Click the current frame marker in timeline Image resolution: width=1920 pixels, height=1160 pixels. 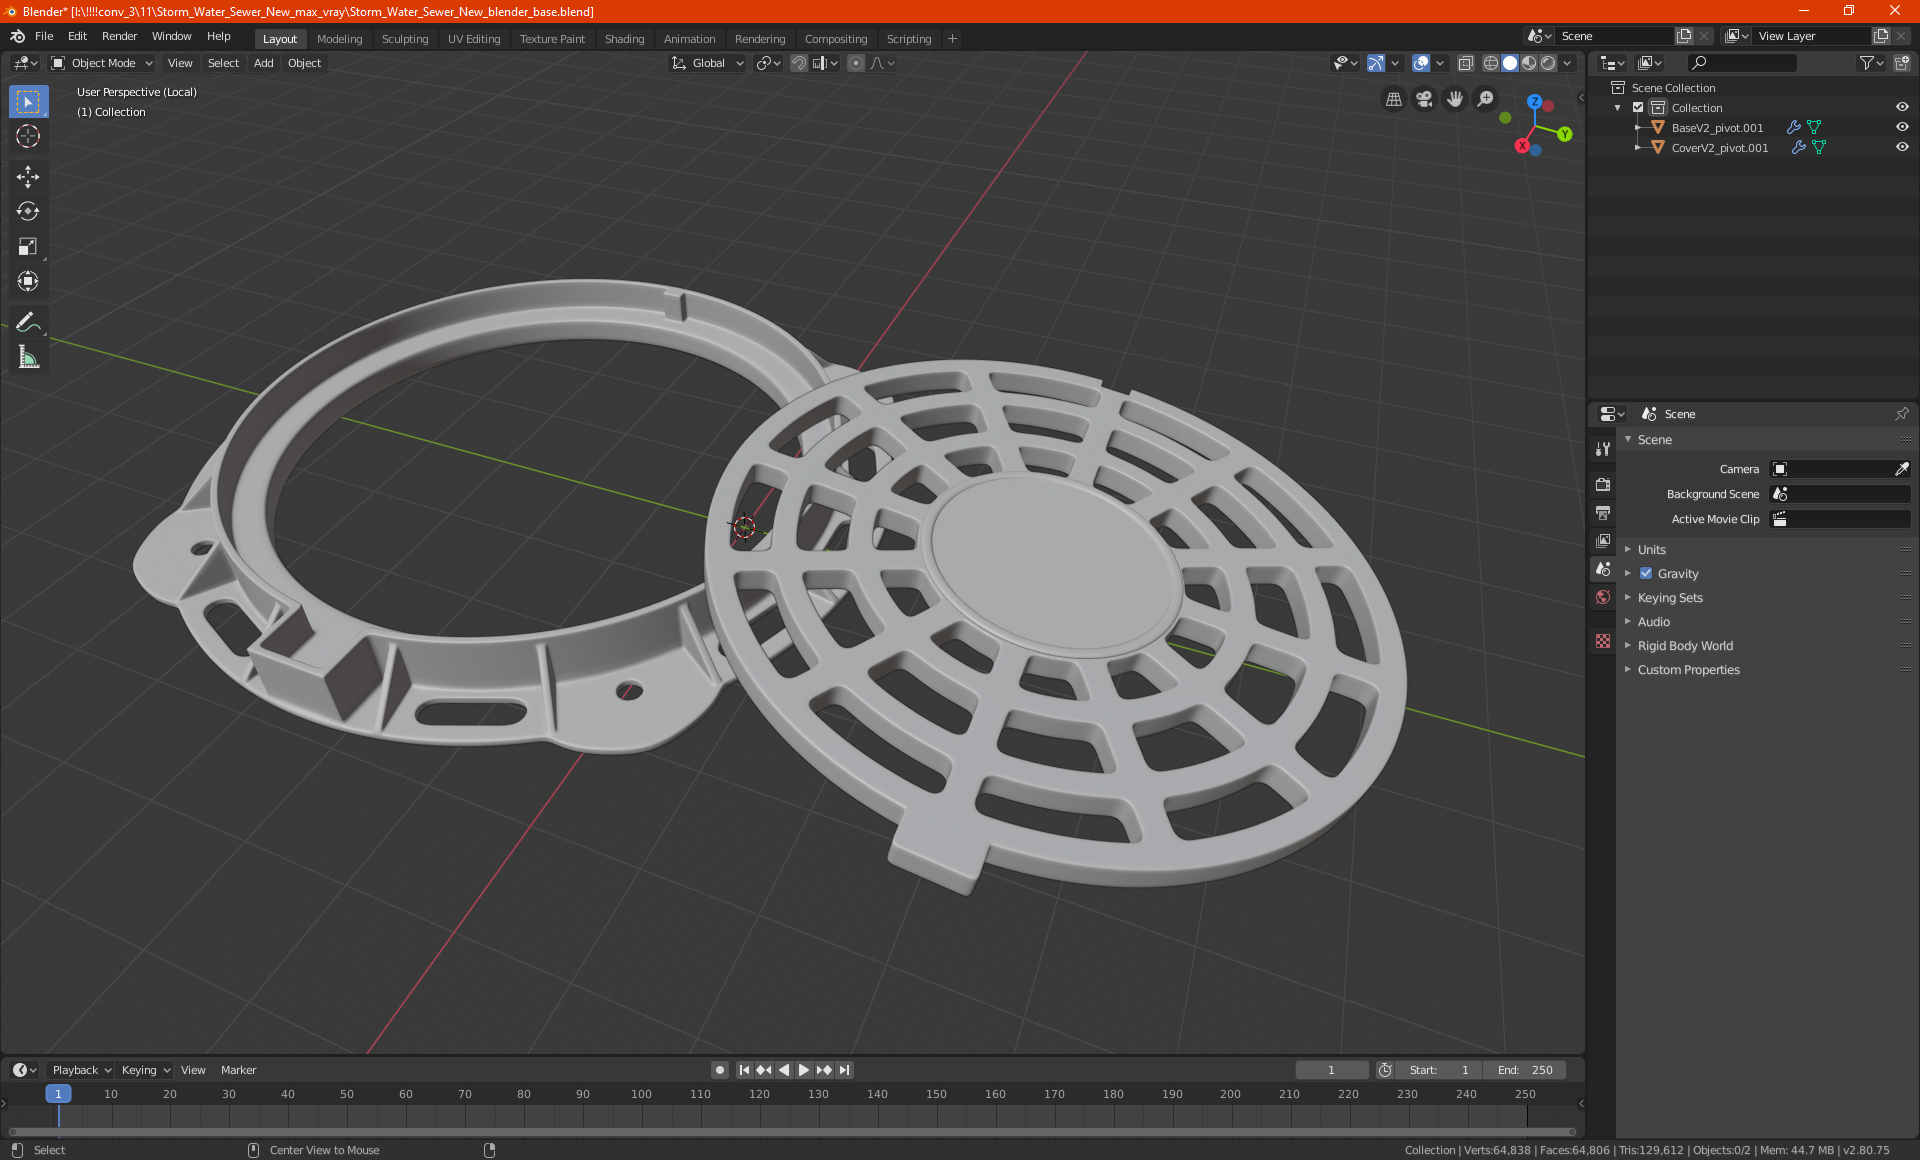(x=58, y=1094)
